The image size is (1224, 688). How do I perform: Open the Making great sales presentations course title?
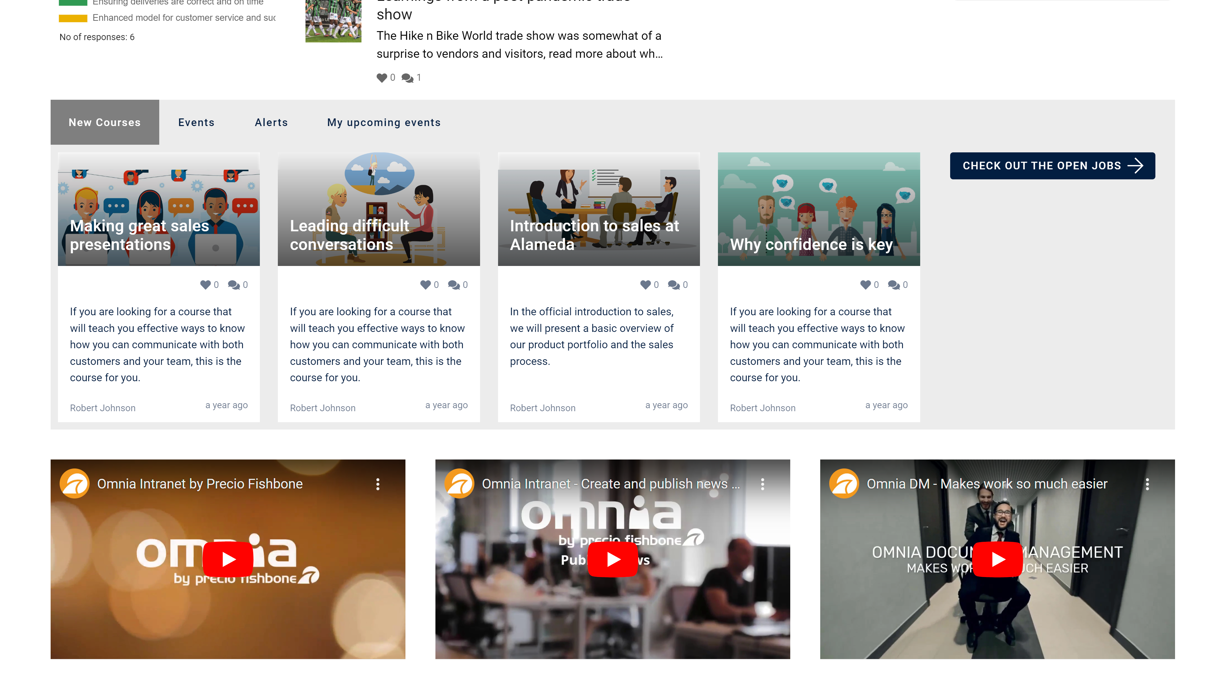click(x=140, y=235)
